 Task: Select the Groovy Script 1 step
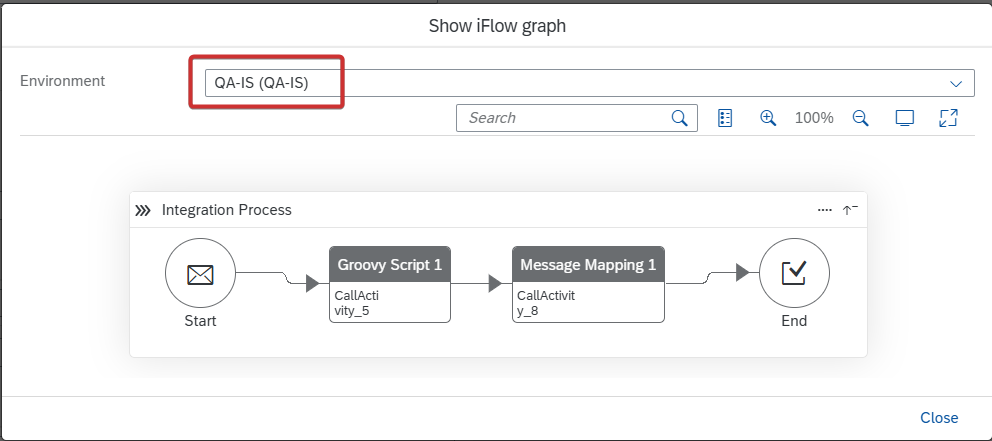pos(390,284)
